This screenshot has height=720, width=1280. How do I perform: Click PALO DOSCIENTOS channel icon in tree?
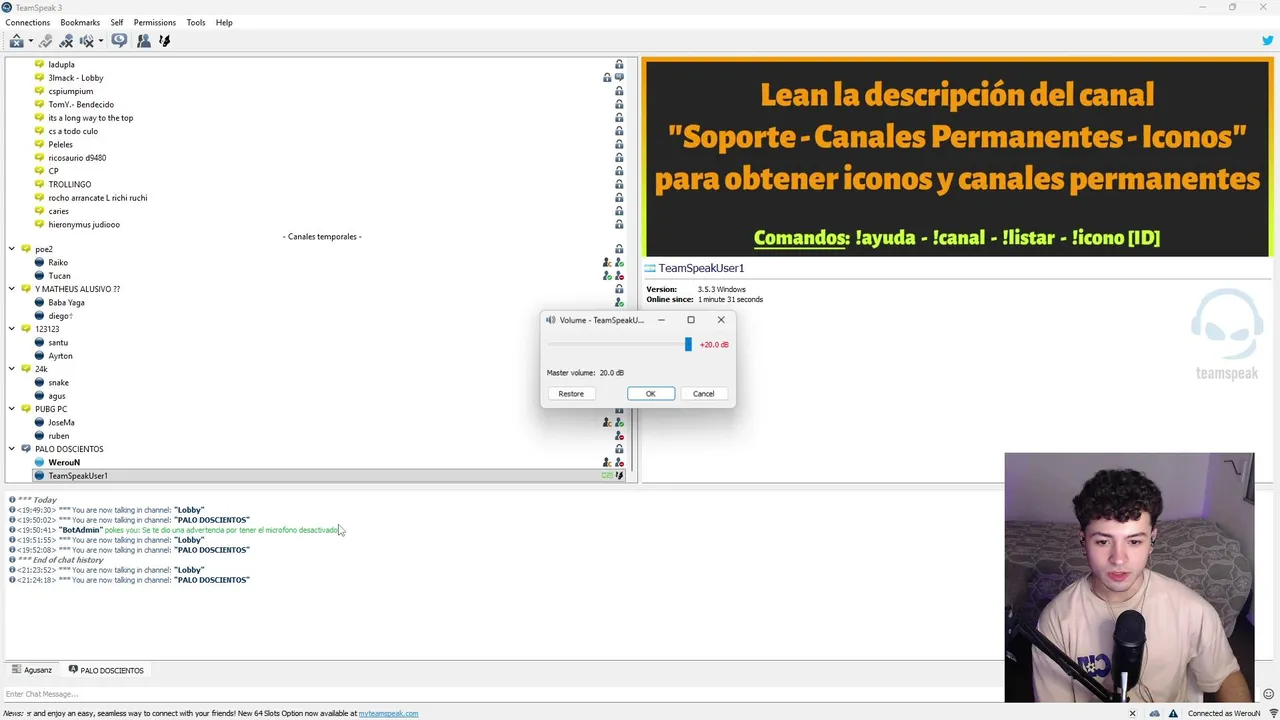coord(26,449)
